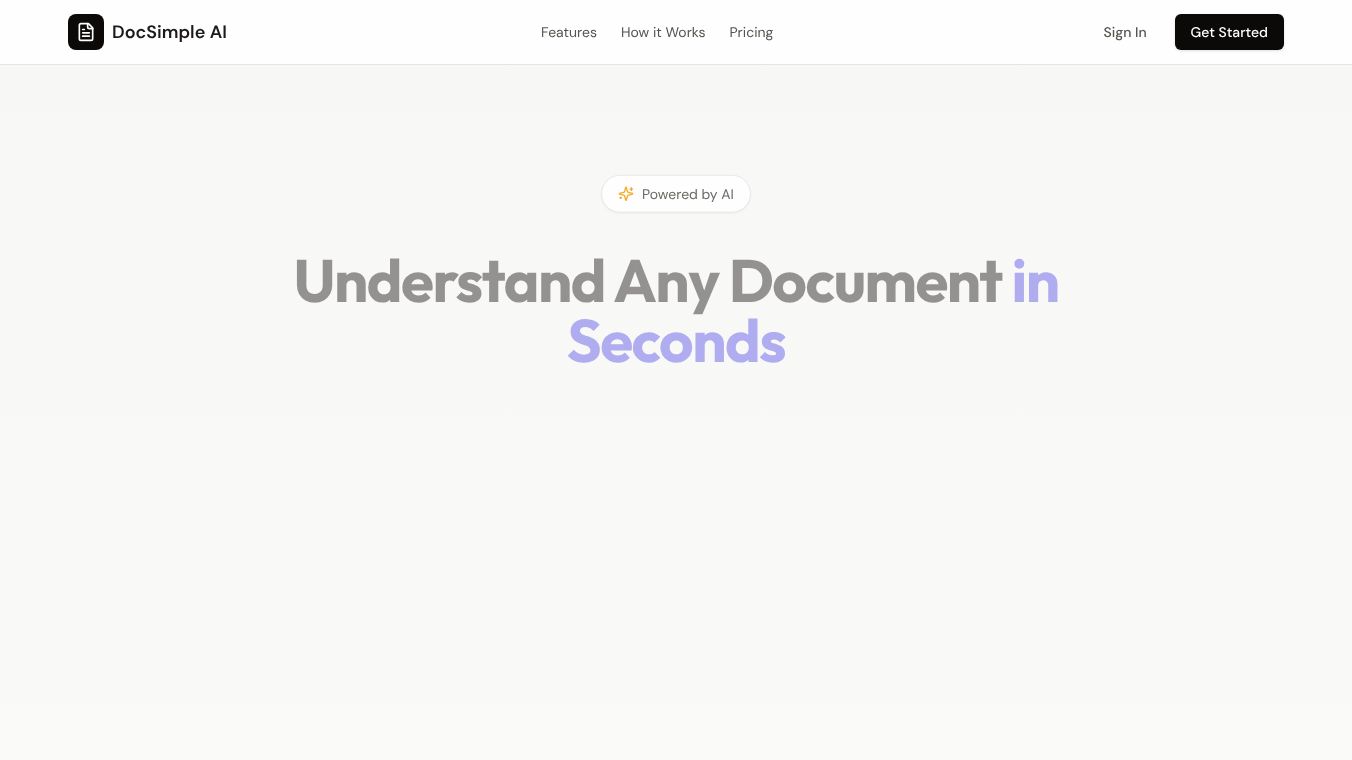Click the DocSimple AI brand name text
Screen dimensions: 1352x760
[x=169, y=32]
